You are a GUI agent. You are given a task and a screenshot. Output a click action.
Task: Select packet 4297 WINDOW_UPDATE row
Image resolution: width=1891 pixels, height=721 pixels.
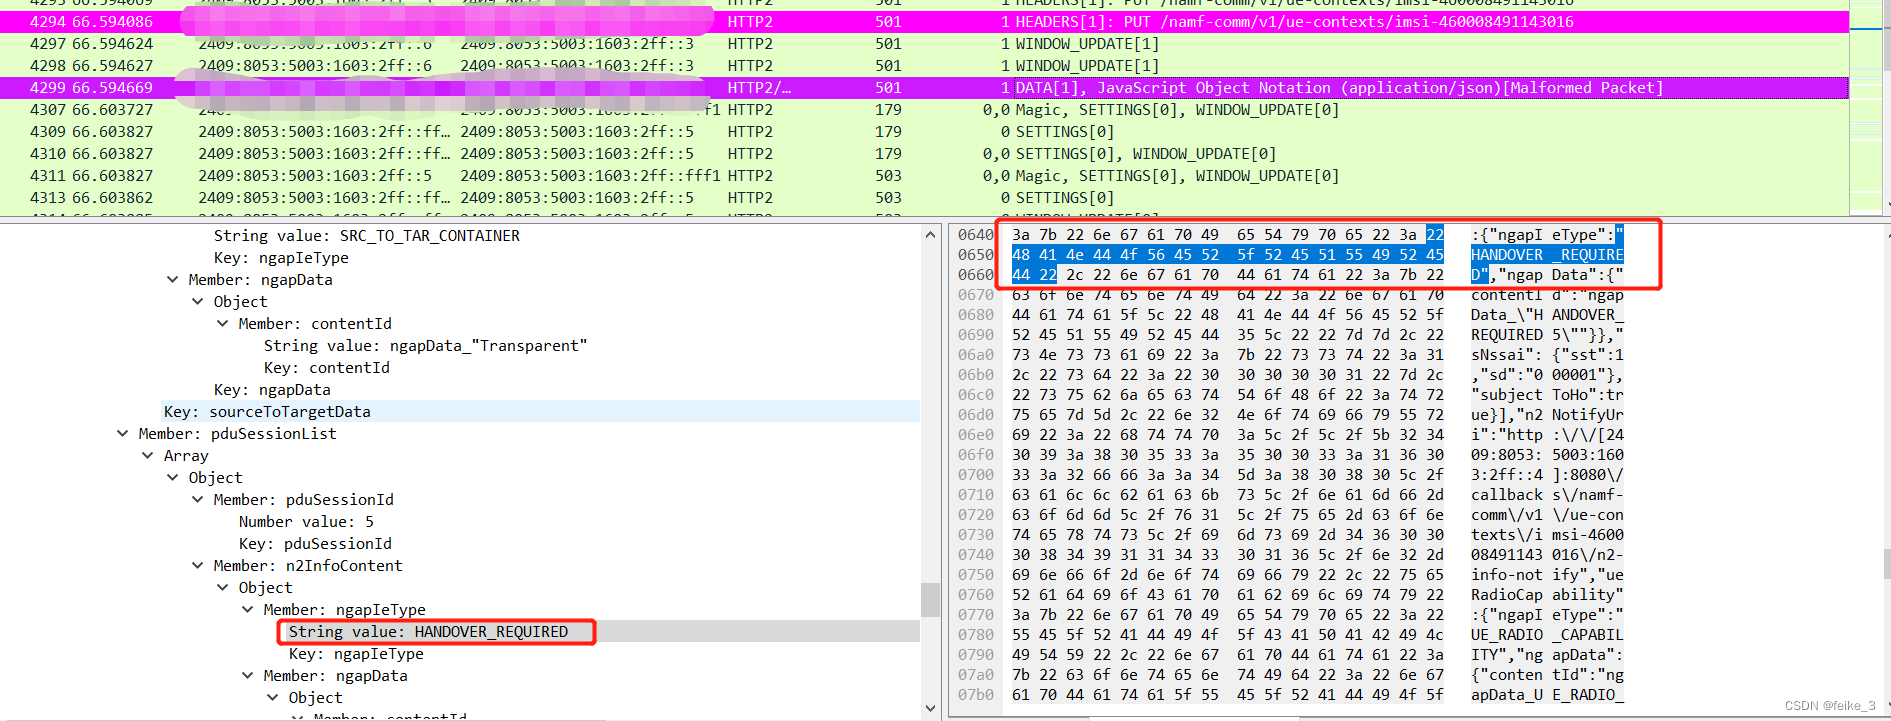click(x=924, y=44)
